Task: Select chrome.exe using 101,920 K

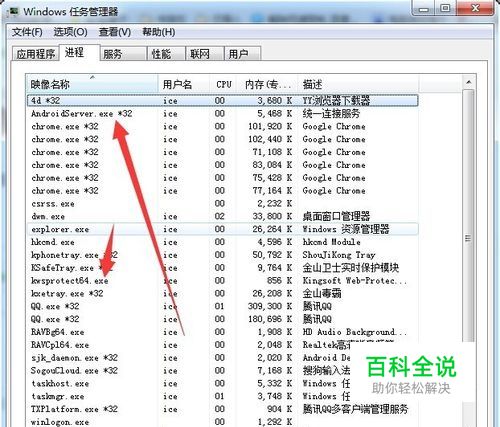Action: [x=223, y=126]
